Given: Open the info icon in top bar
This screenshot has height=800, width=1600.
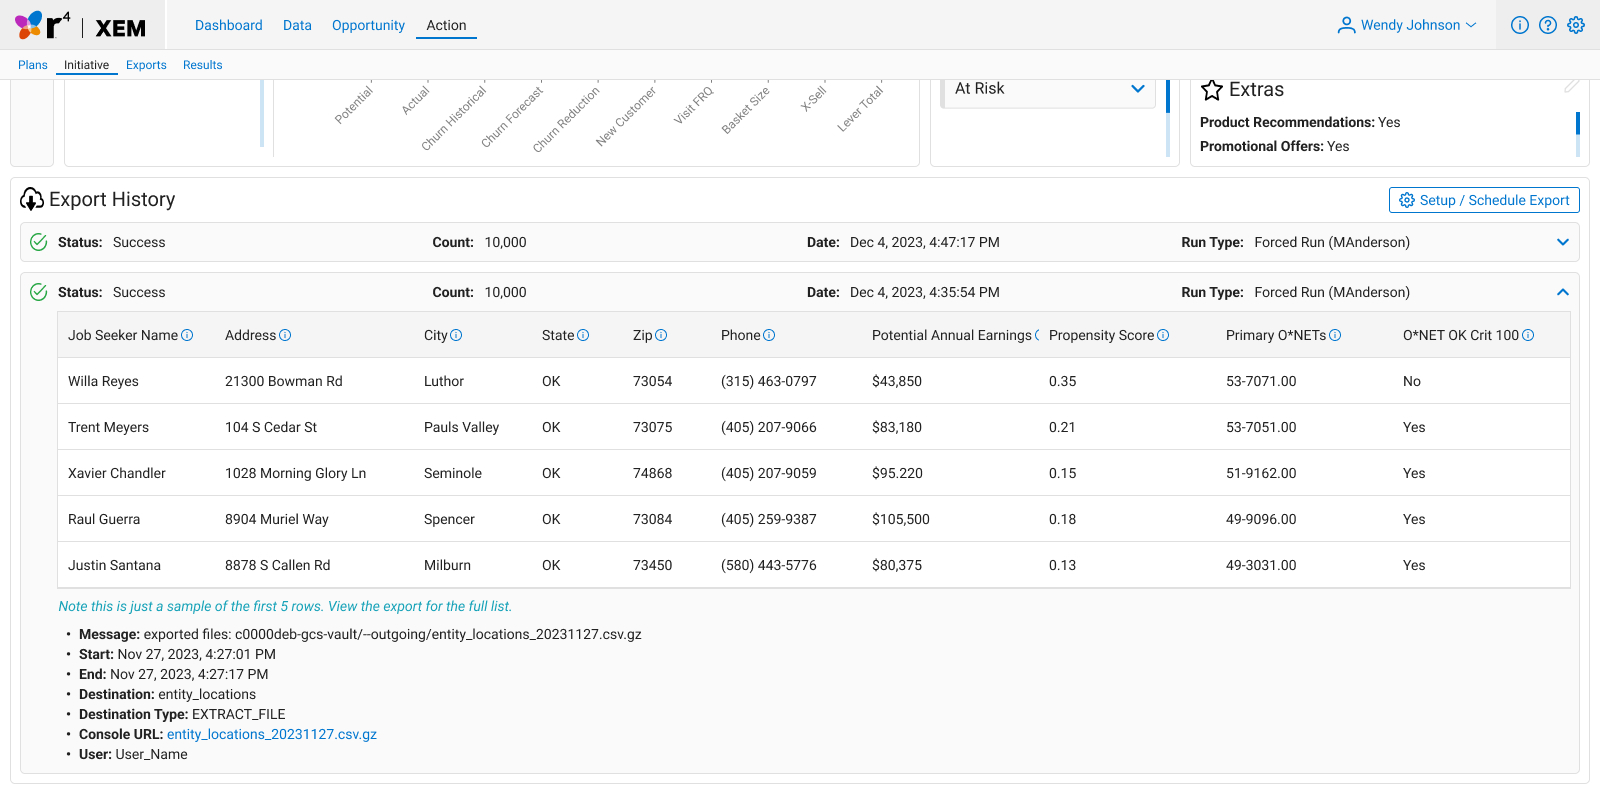Looking at the screenshot, I should tap(1520, 25).
